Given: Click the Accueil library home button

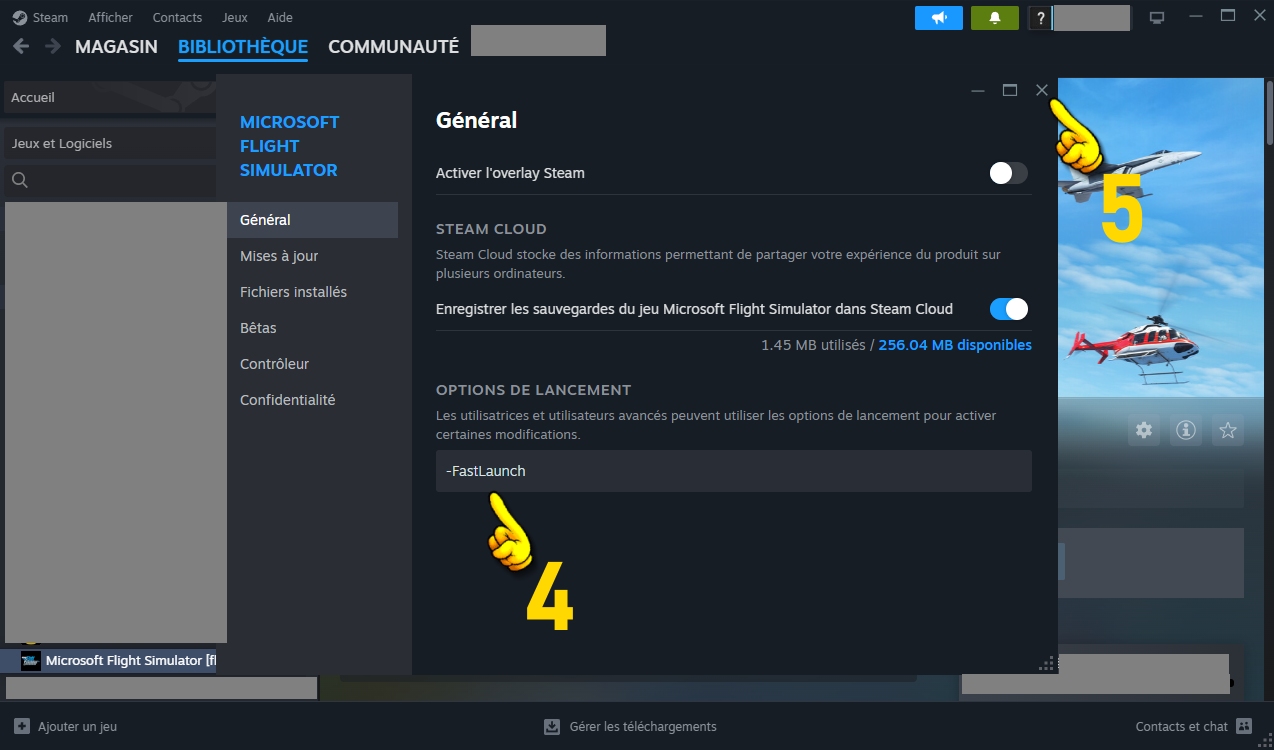Looking at the screenshot, I should coord(110,98).
